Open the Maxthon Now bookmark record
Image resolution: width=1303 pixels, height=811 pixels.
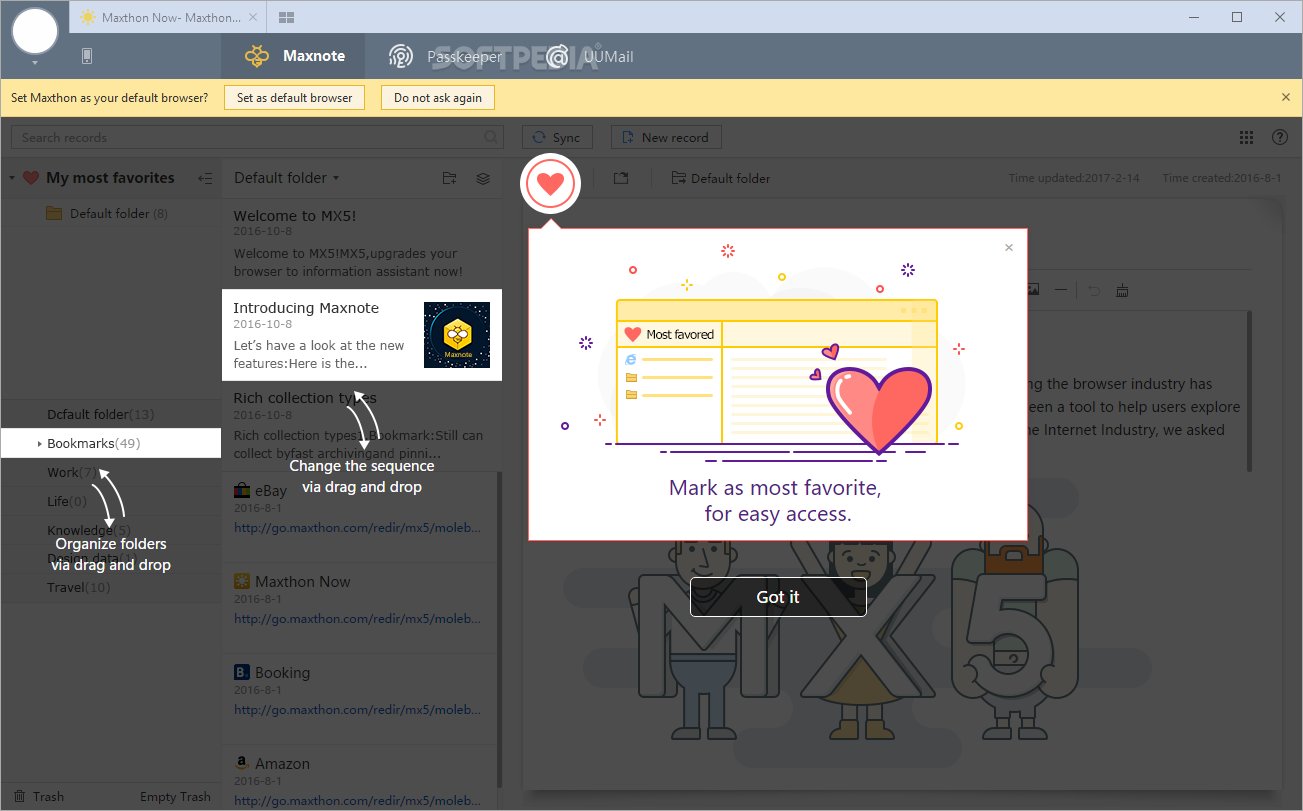361,608
